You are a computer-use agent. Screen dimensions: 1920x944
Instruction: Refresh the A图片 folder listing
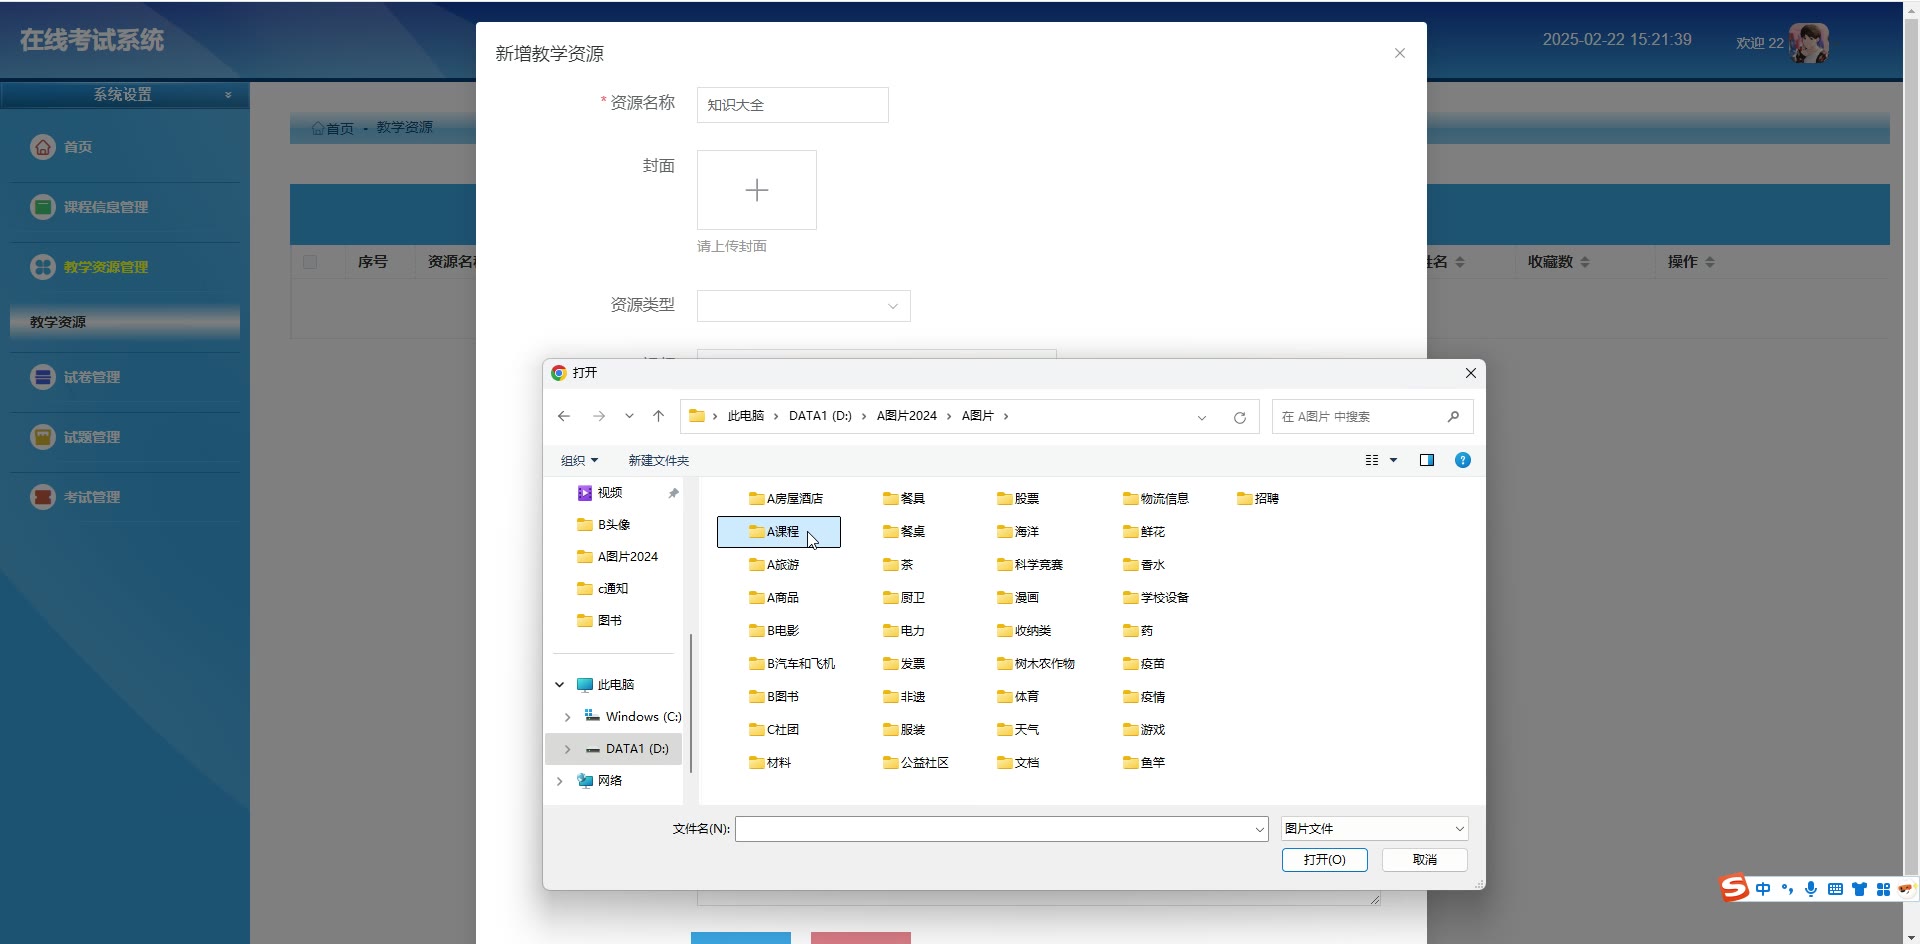tap(1240, 417)
